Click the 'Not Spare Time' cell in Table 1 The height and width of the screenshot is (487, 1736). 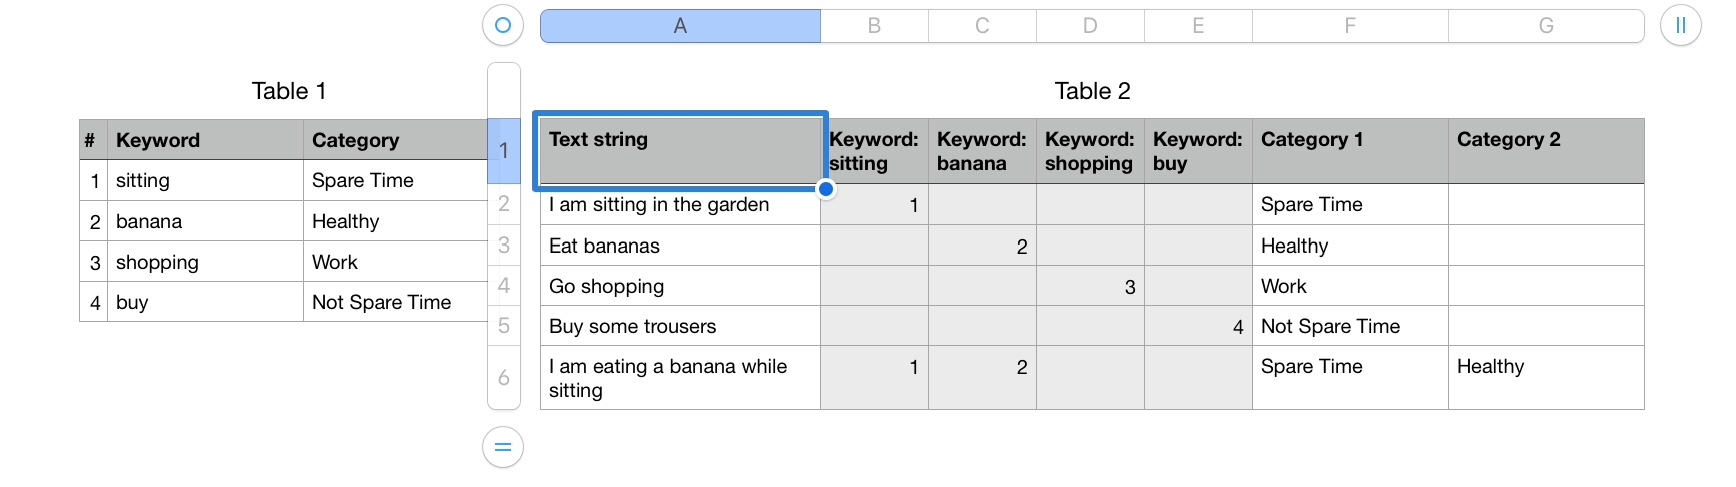pyautogui.click(x=394, y=302)
